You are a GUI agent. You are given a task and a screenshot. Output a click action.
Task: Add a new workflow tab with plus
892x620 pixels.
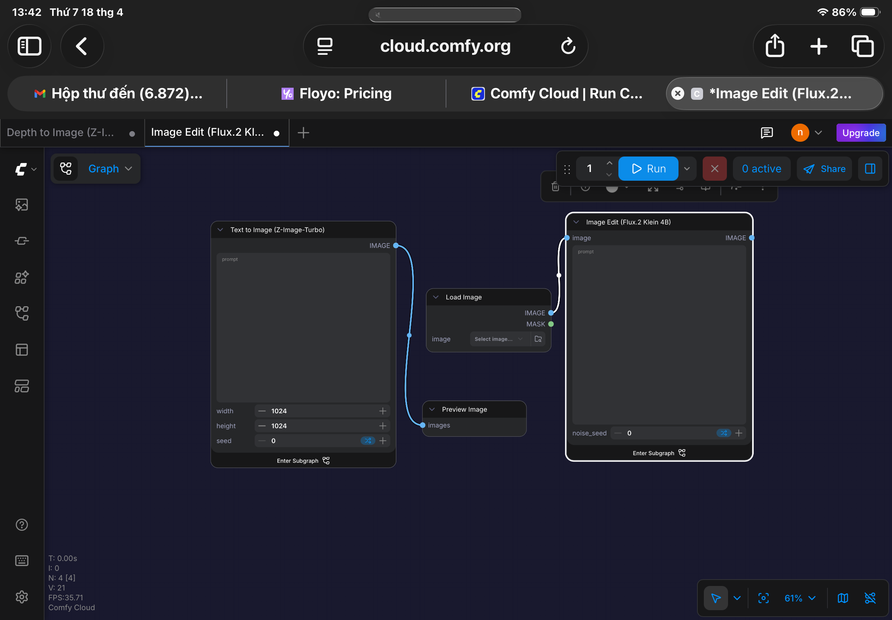[x=303, y=133]
